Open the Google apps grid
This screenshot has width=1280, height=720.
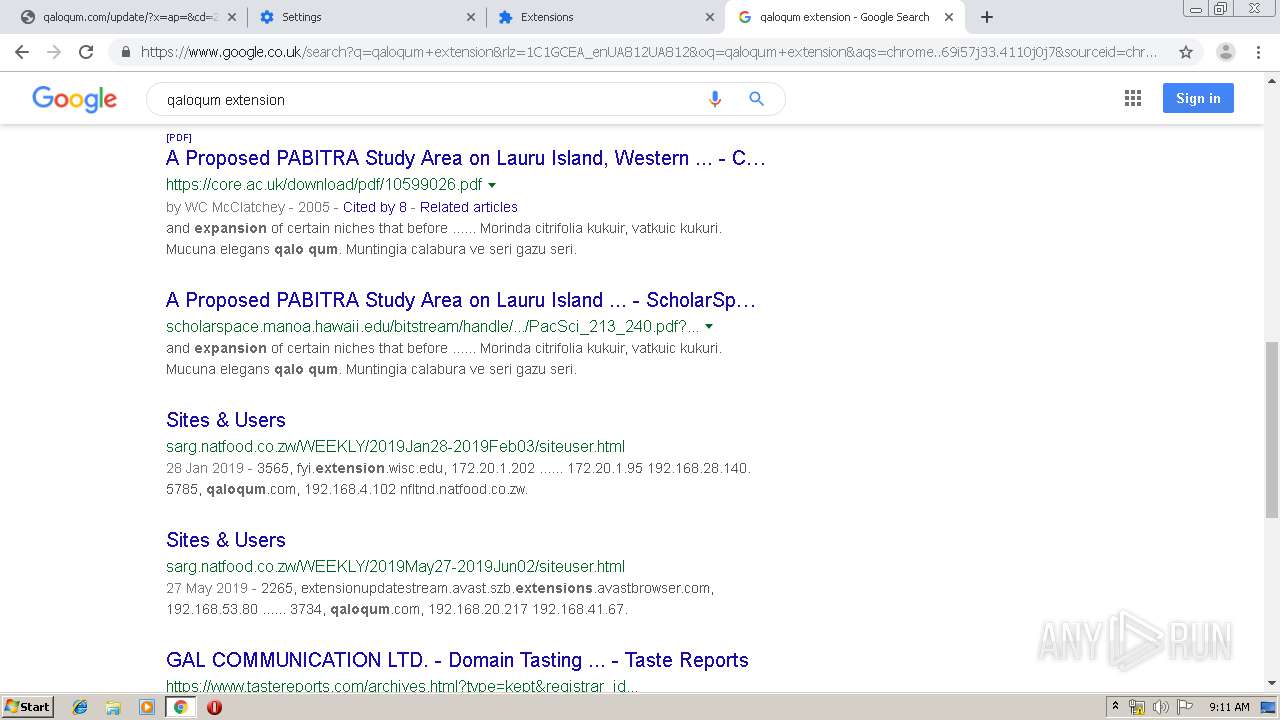tap(1133, 98)
